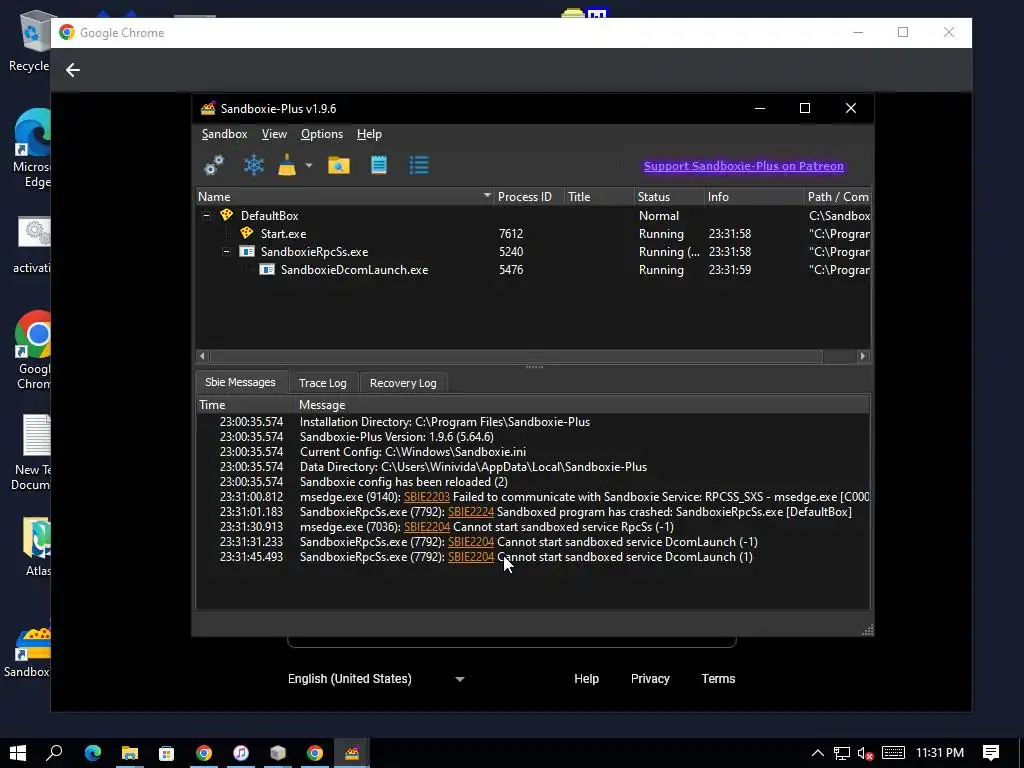Open Global Settings gears icon in toolbar
The image size is (1024, 768).
214,165
